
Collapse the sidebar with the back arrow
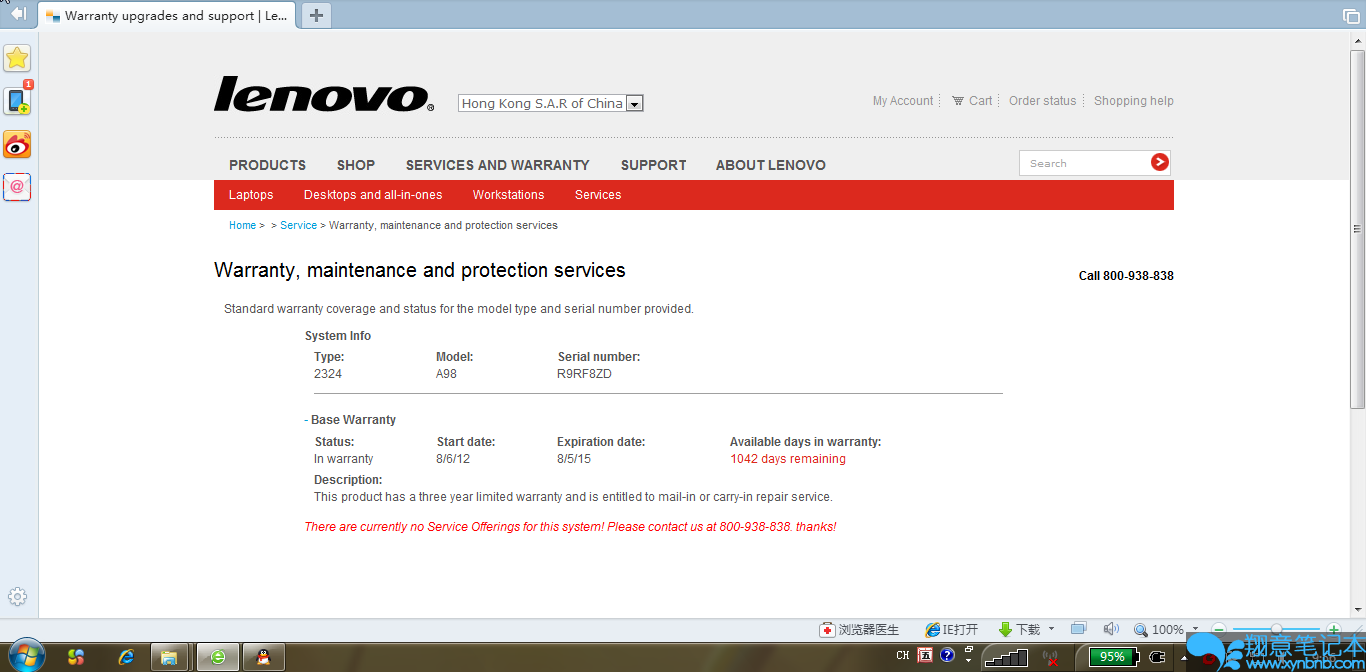pos(17,14)
